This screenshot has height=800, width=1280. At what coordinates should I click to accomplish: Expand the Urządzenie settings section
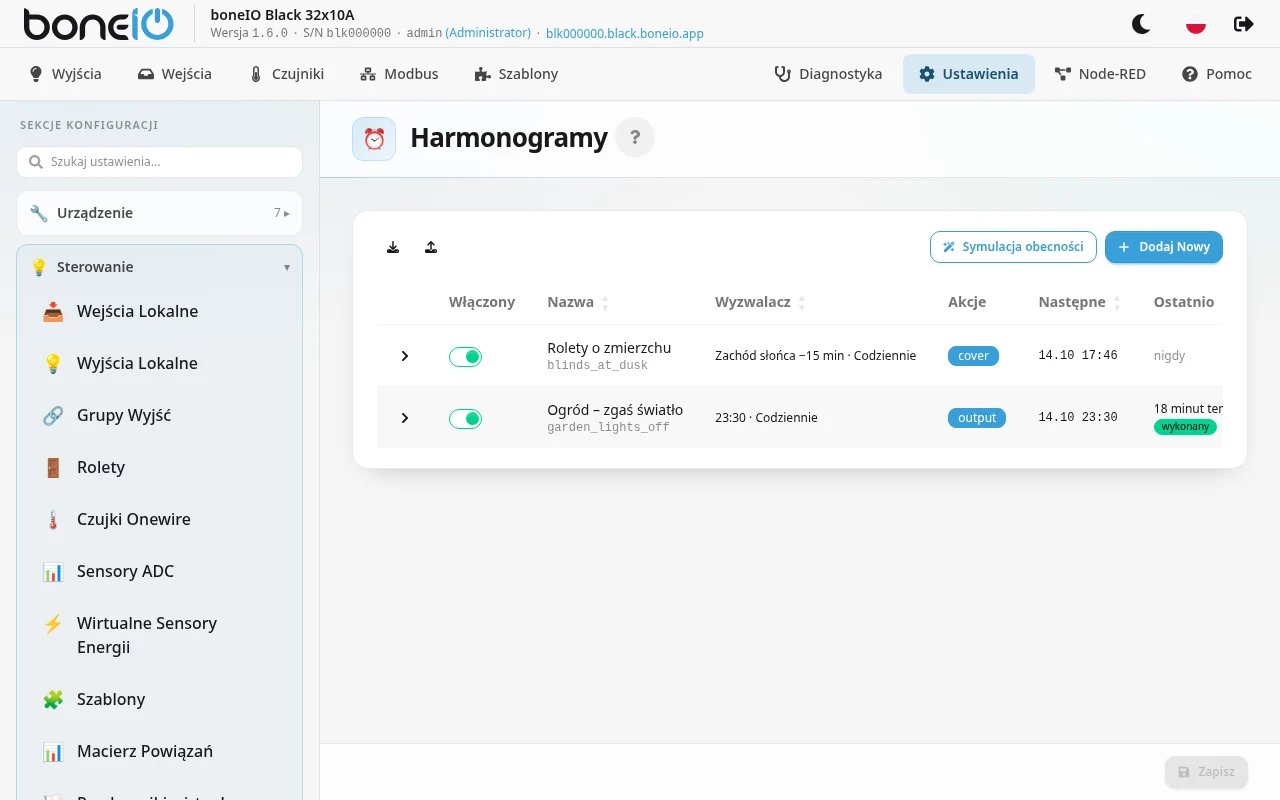(x=159, y=213)
